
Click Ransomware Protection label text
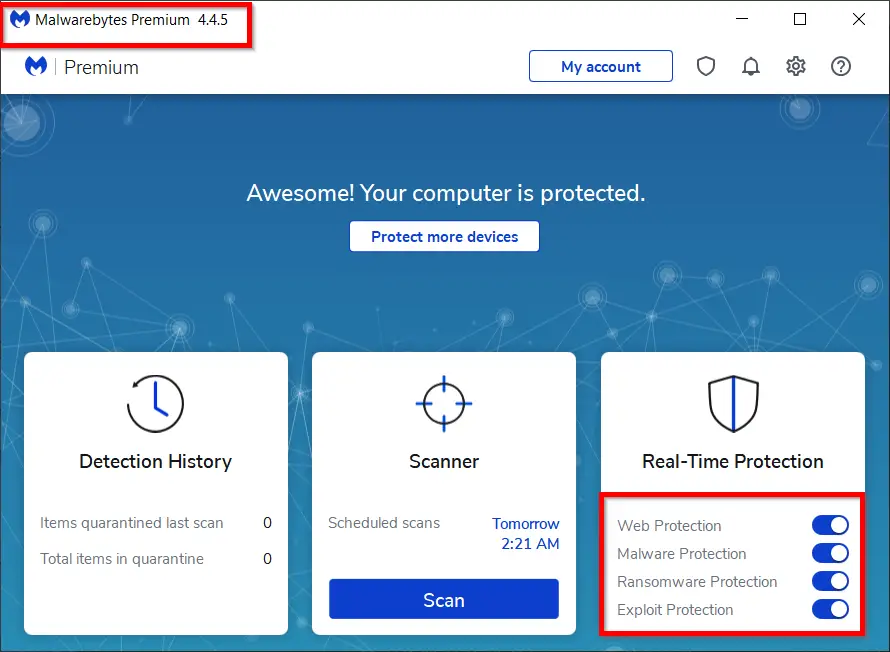pos(697,582)
